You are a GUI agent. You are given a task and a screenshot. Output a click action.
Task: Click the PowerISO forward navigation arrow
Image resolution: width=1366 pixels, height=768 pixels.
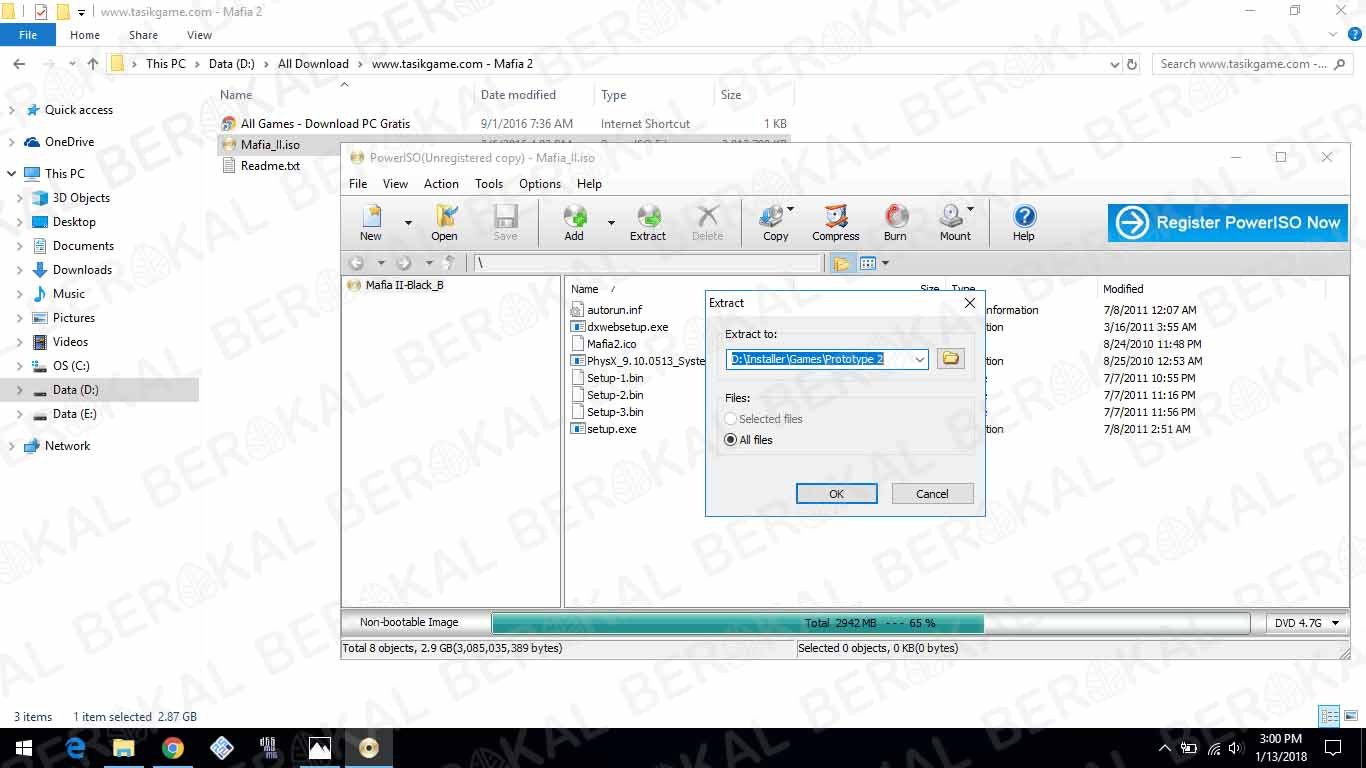pyautogui.click(x=404, y=263)
